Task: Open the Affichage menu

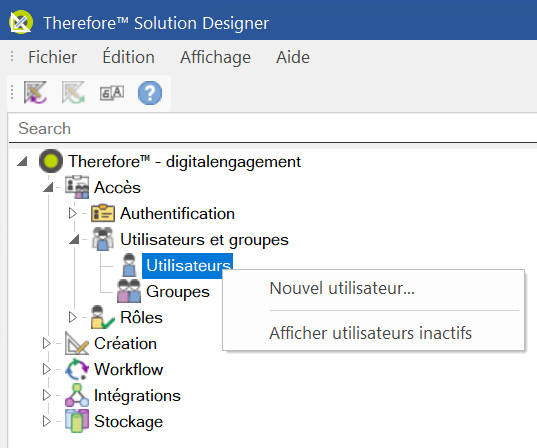Action: coord(215,57)
